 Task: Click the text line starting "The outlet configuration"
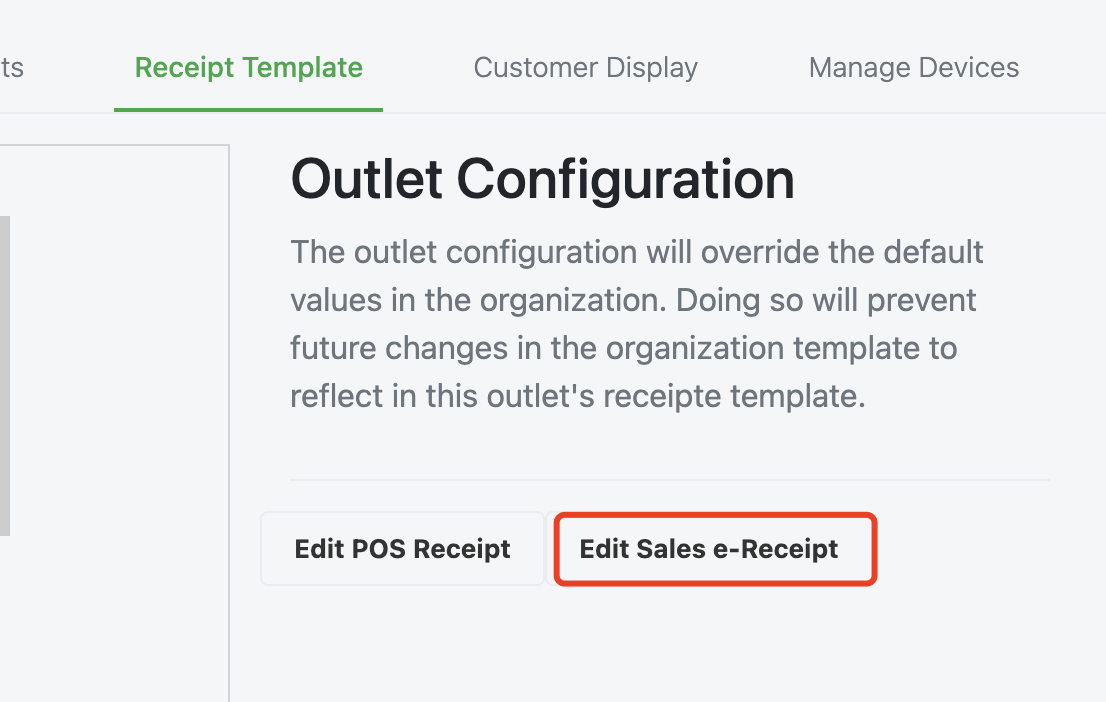[637, 253]
